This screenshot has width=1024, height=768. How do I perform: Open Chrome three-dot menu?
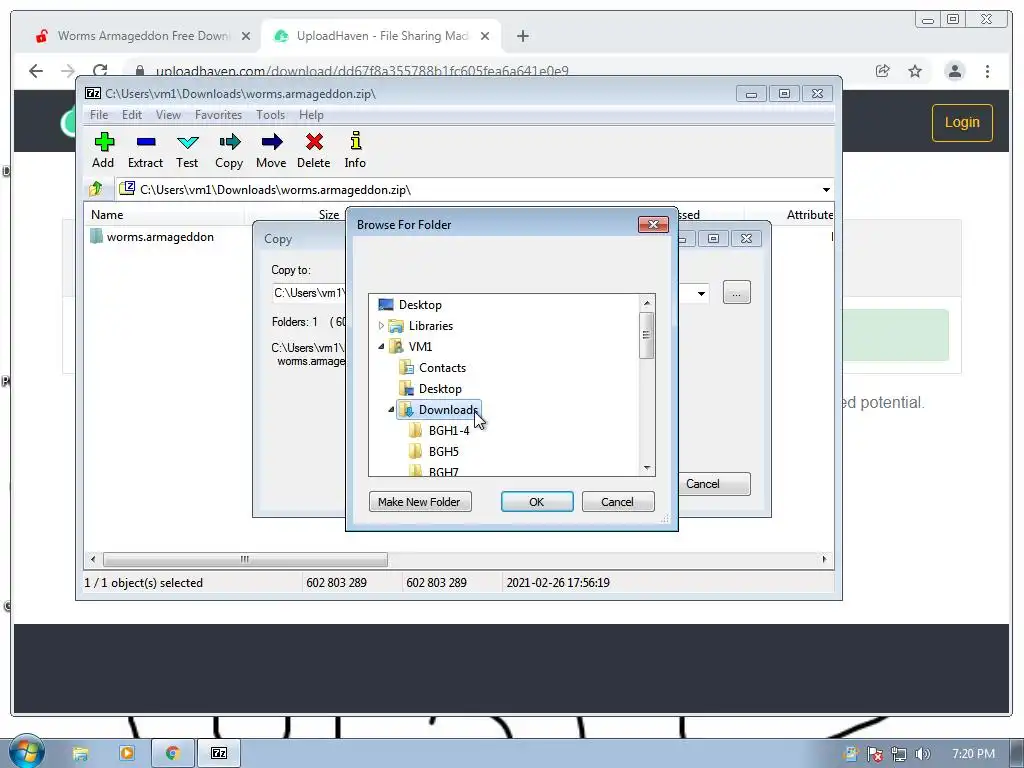click(987, 71)
